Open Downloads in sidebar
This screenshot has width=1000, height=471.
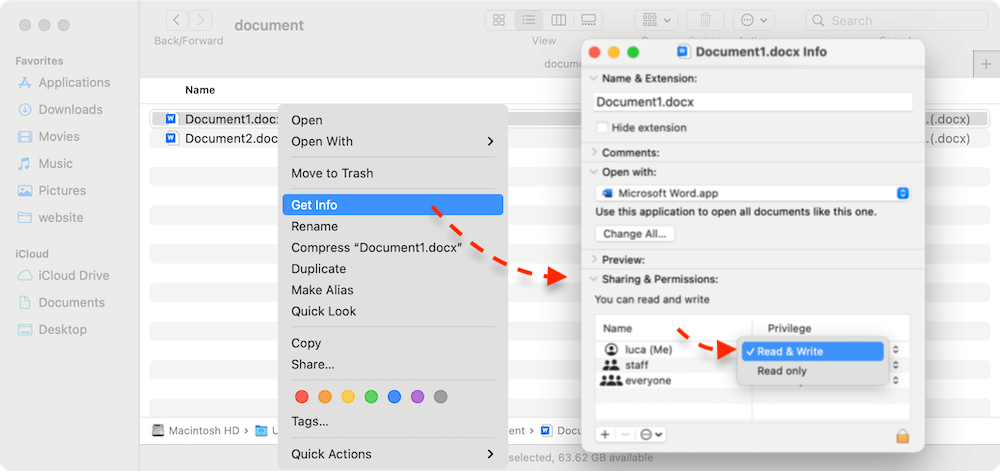(x=60, y=110)
